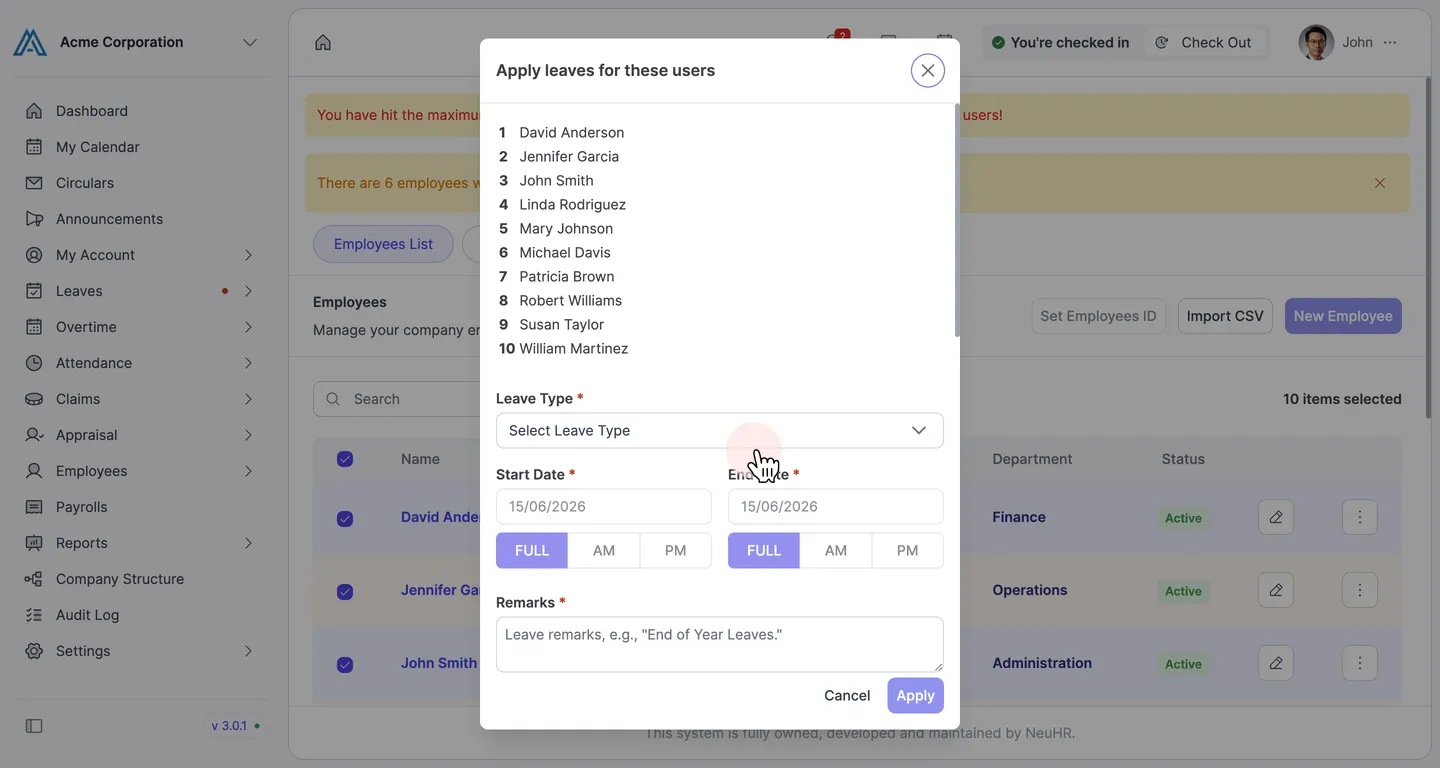Screen dimensions: 1440x768
Task: Select PM for end date
Action: [908, 551]
